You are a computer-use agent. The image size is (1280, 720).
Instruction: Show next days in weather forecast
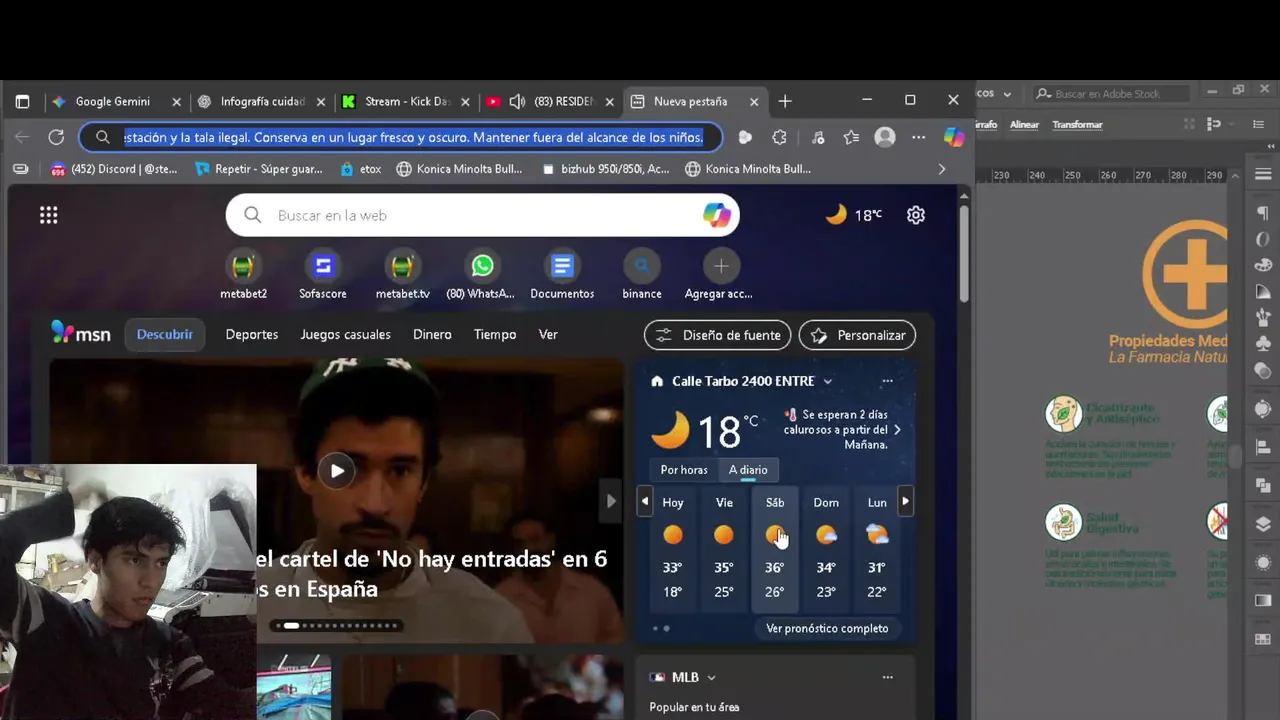[906, 501]
